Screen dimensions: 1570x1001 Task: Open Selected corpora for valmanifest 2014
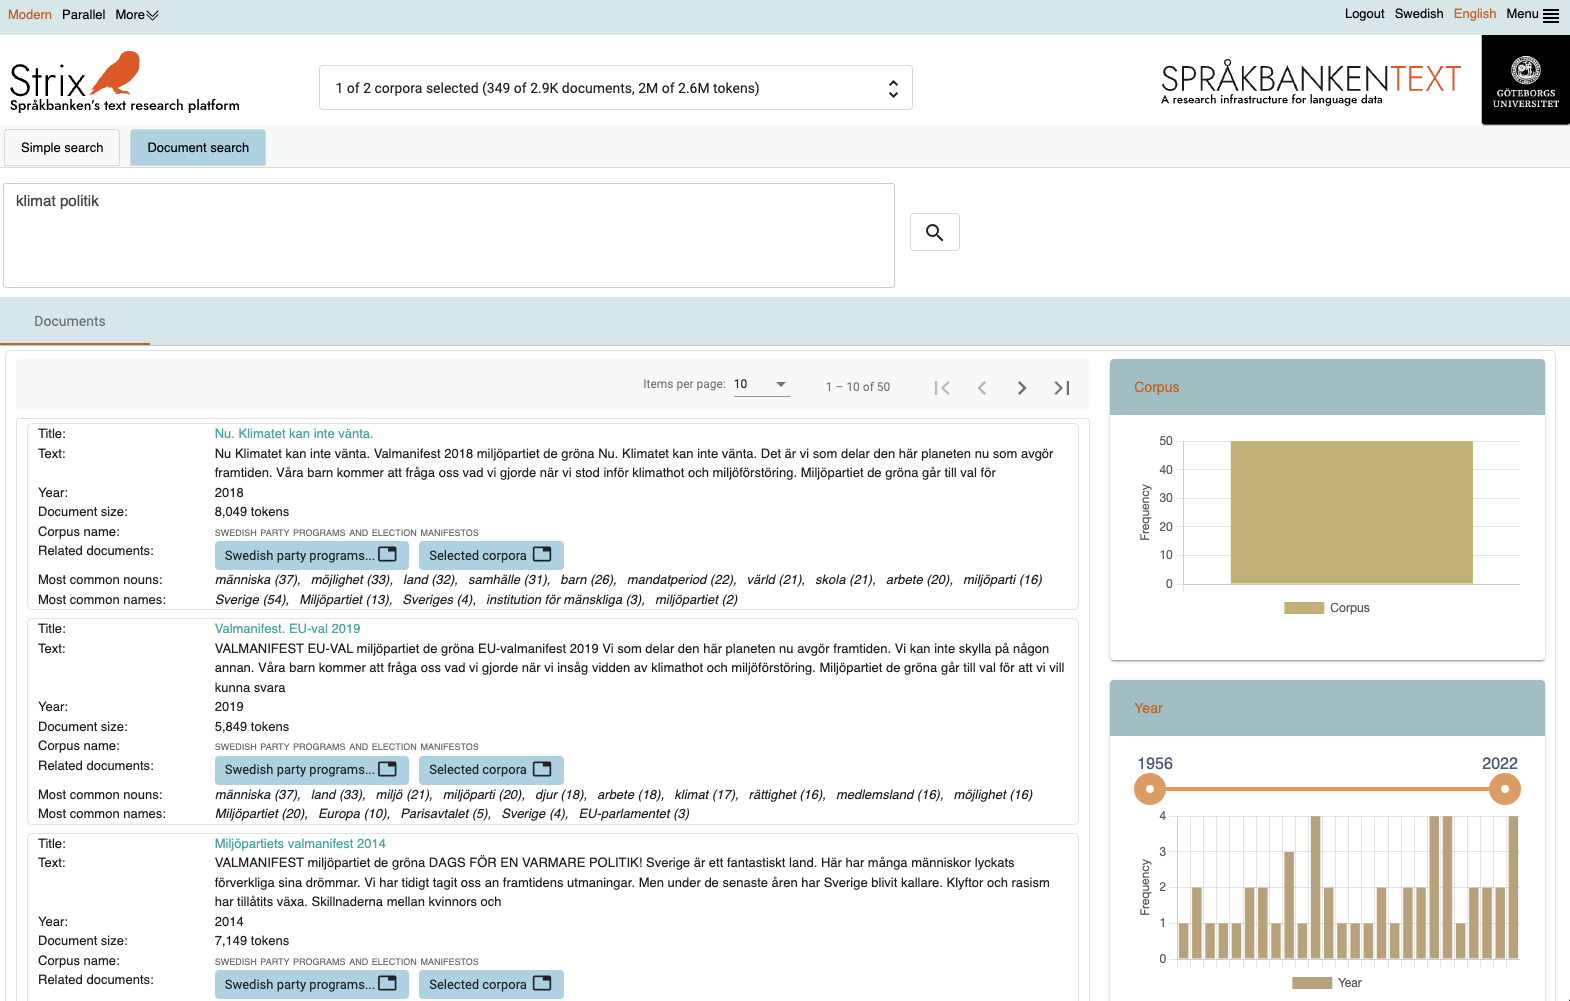491,984
